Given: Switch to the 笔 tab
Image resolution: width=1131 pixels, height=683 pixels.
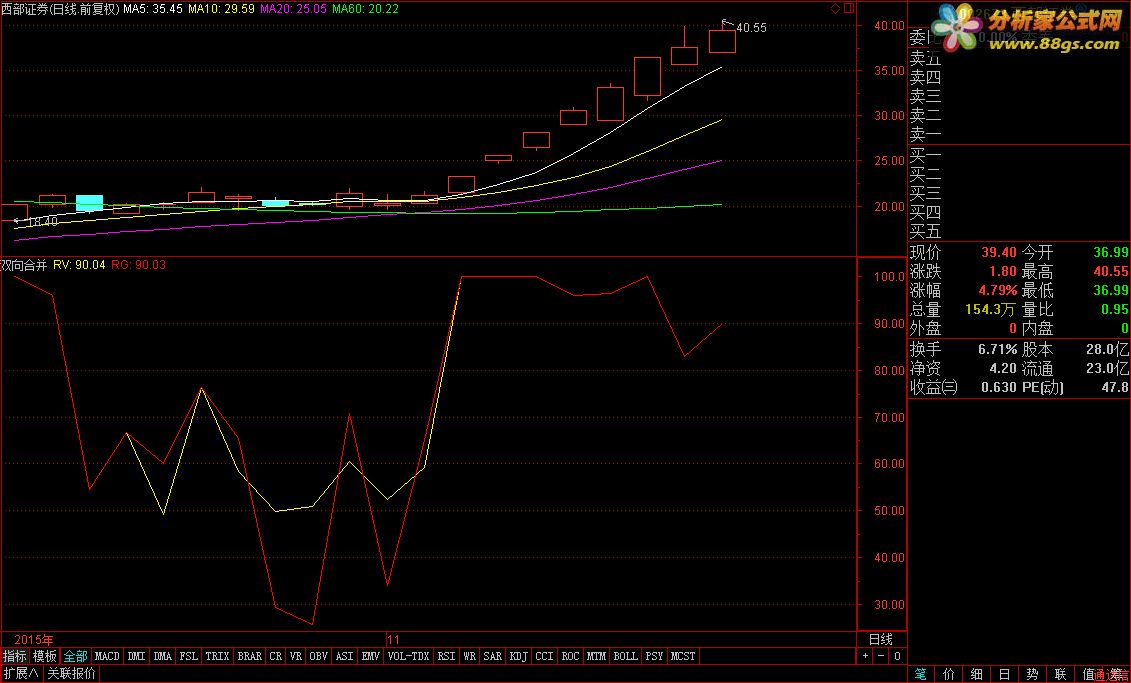Looking at the screenshot, I should tap(921, 674).
